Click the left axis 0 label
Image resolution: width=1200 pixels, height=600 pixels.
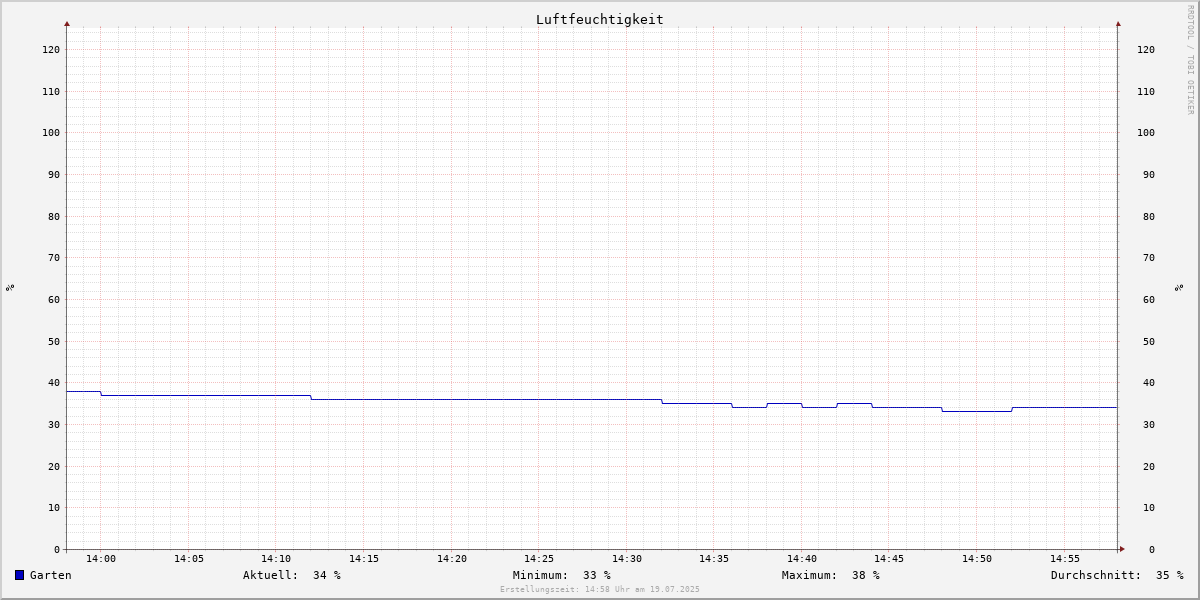point(57,550)
